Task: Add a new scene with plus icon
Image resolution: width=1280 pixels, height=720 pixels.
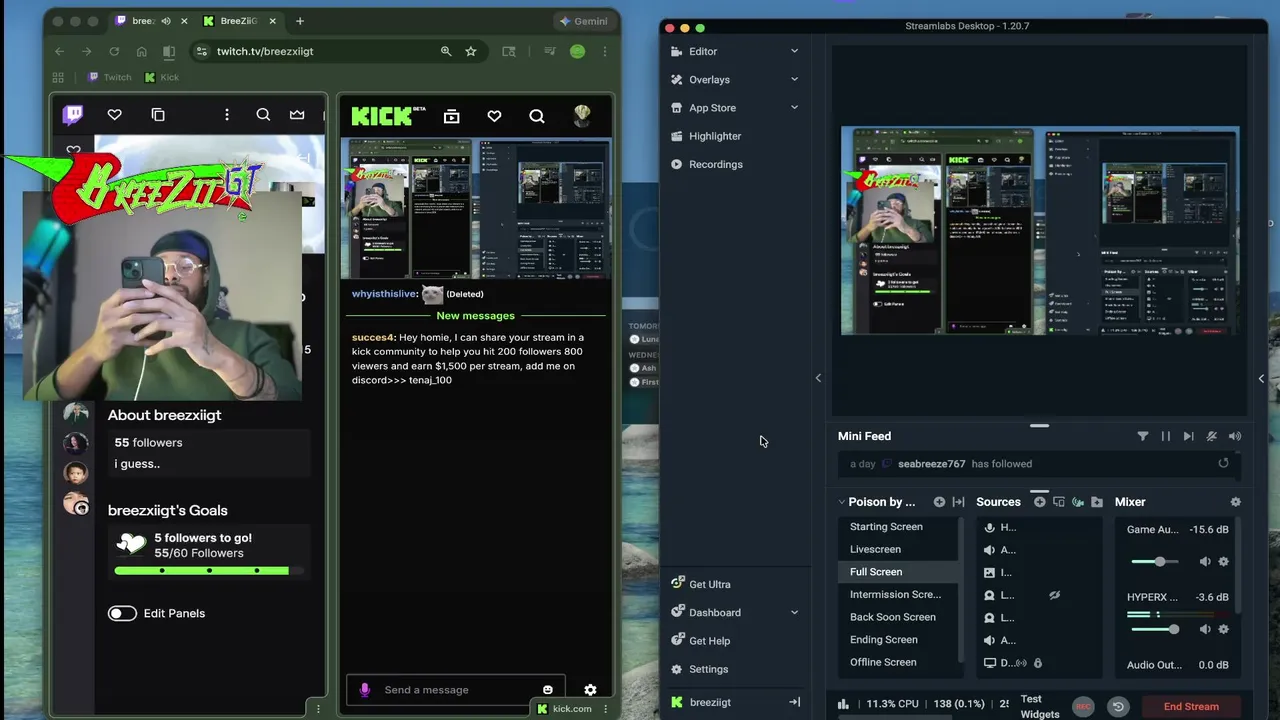Action: click(939, 502)
